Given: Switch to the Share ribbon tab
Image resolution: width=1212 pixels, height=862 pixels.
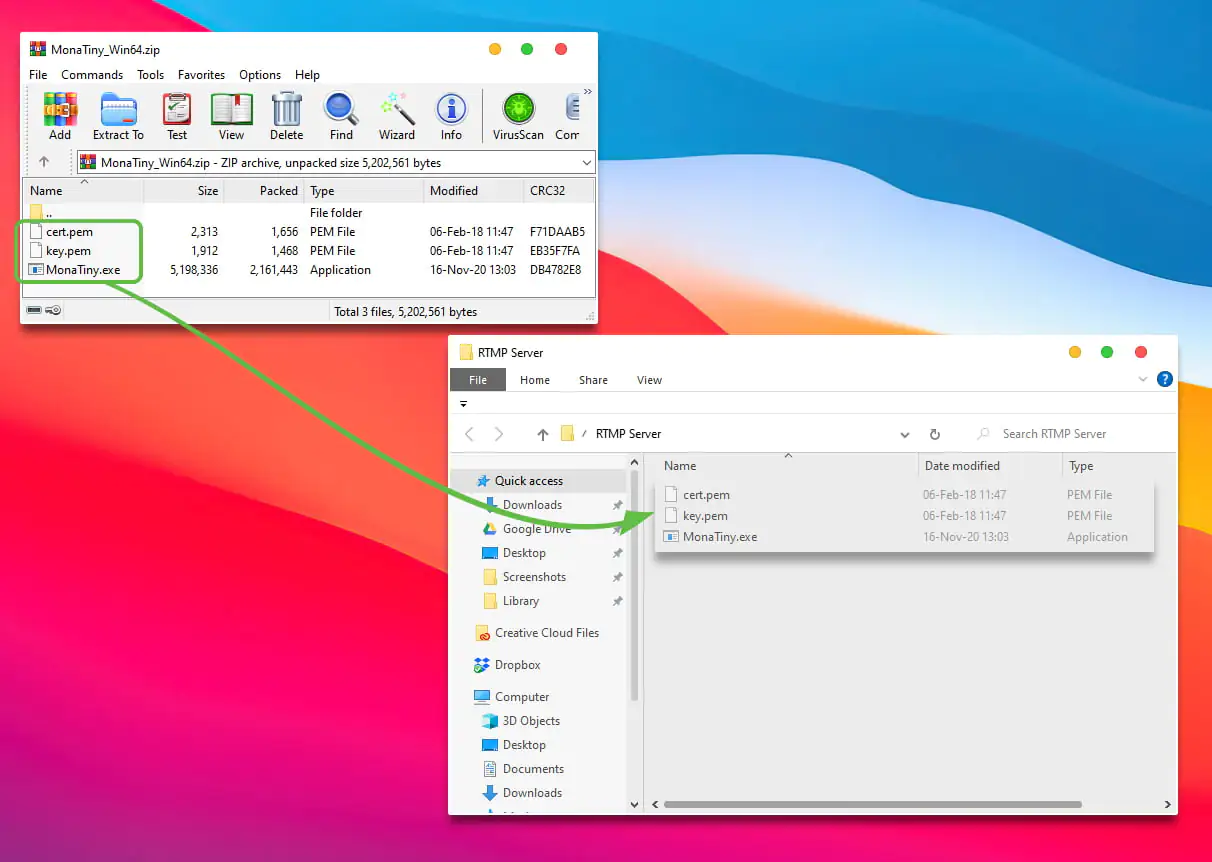Looking at the screenshot, I should [x=593, y=380].
